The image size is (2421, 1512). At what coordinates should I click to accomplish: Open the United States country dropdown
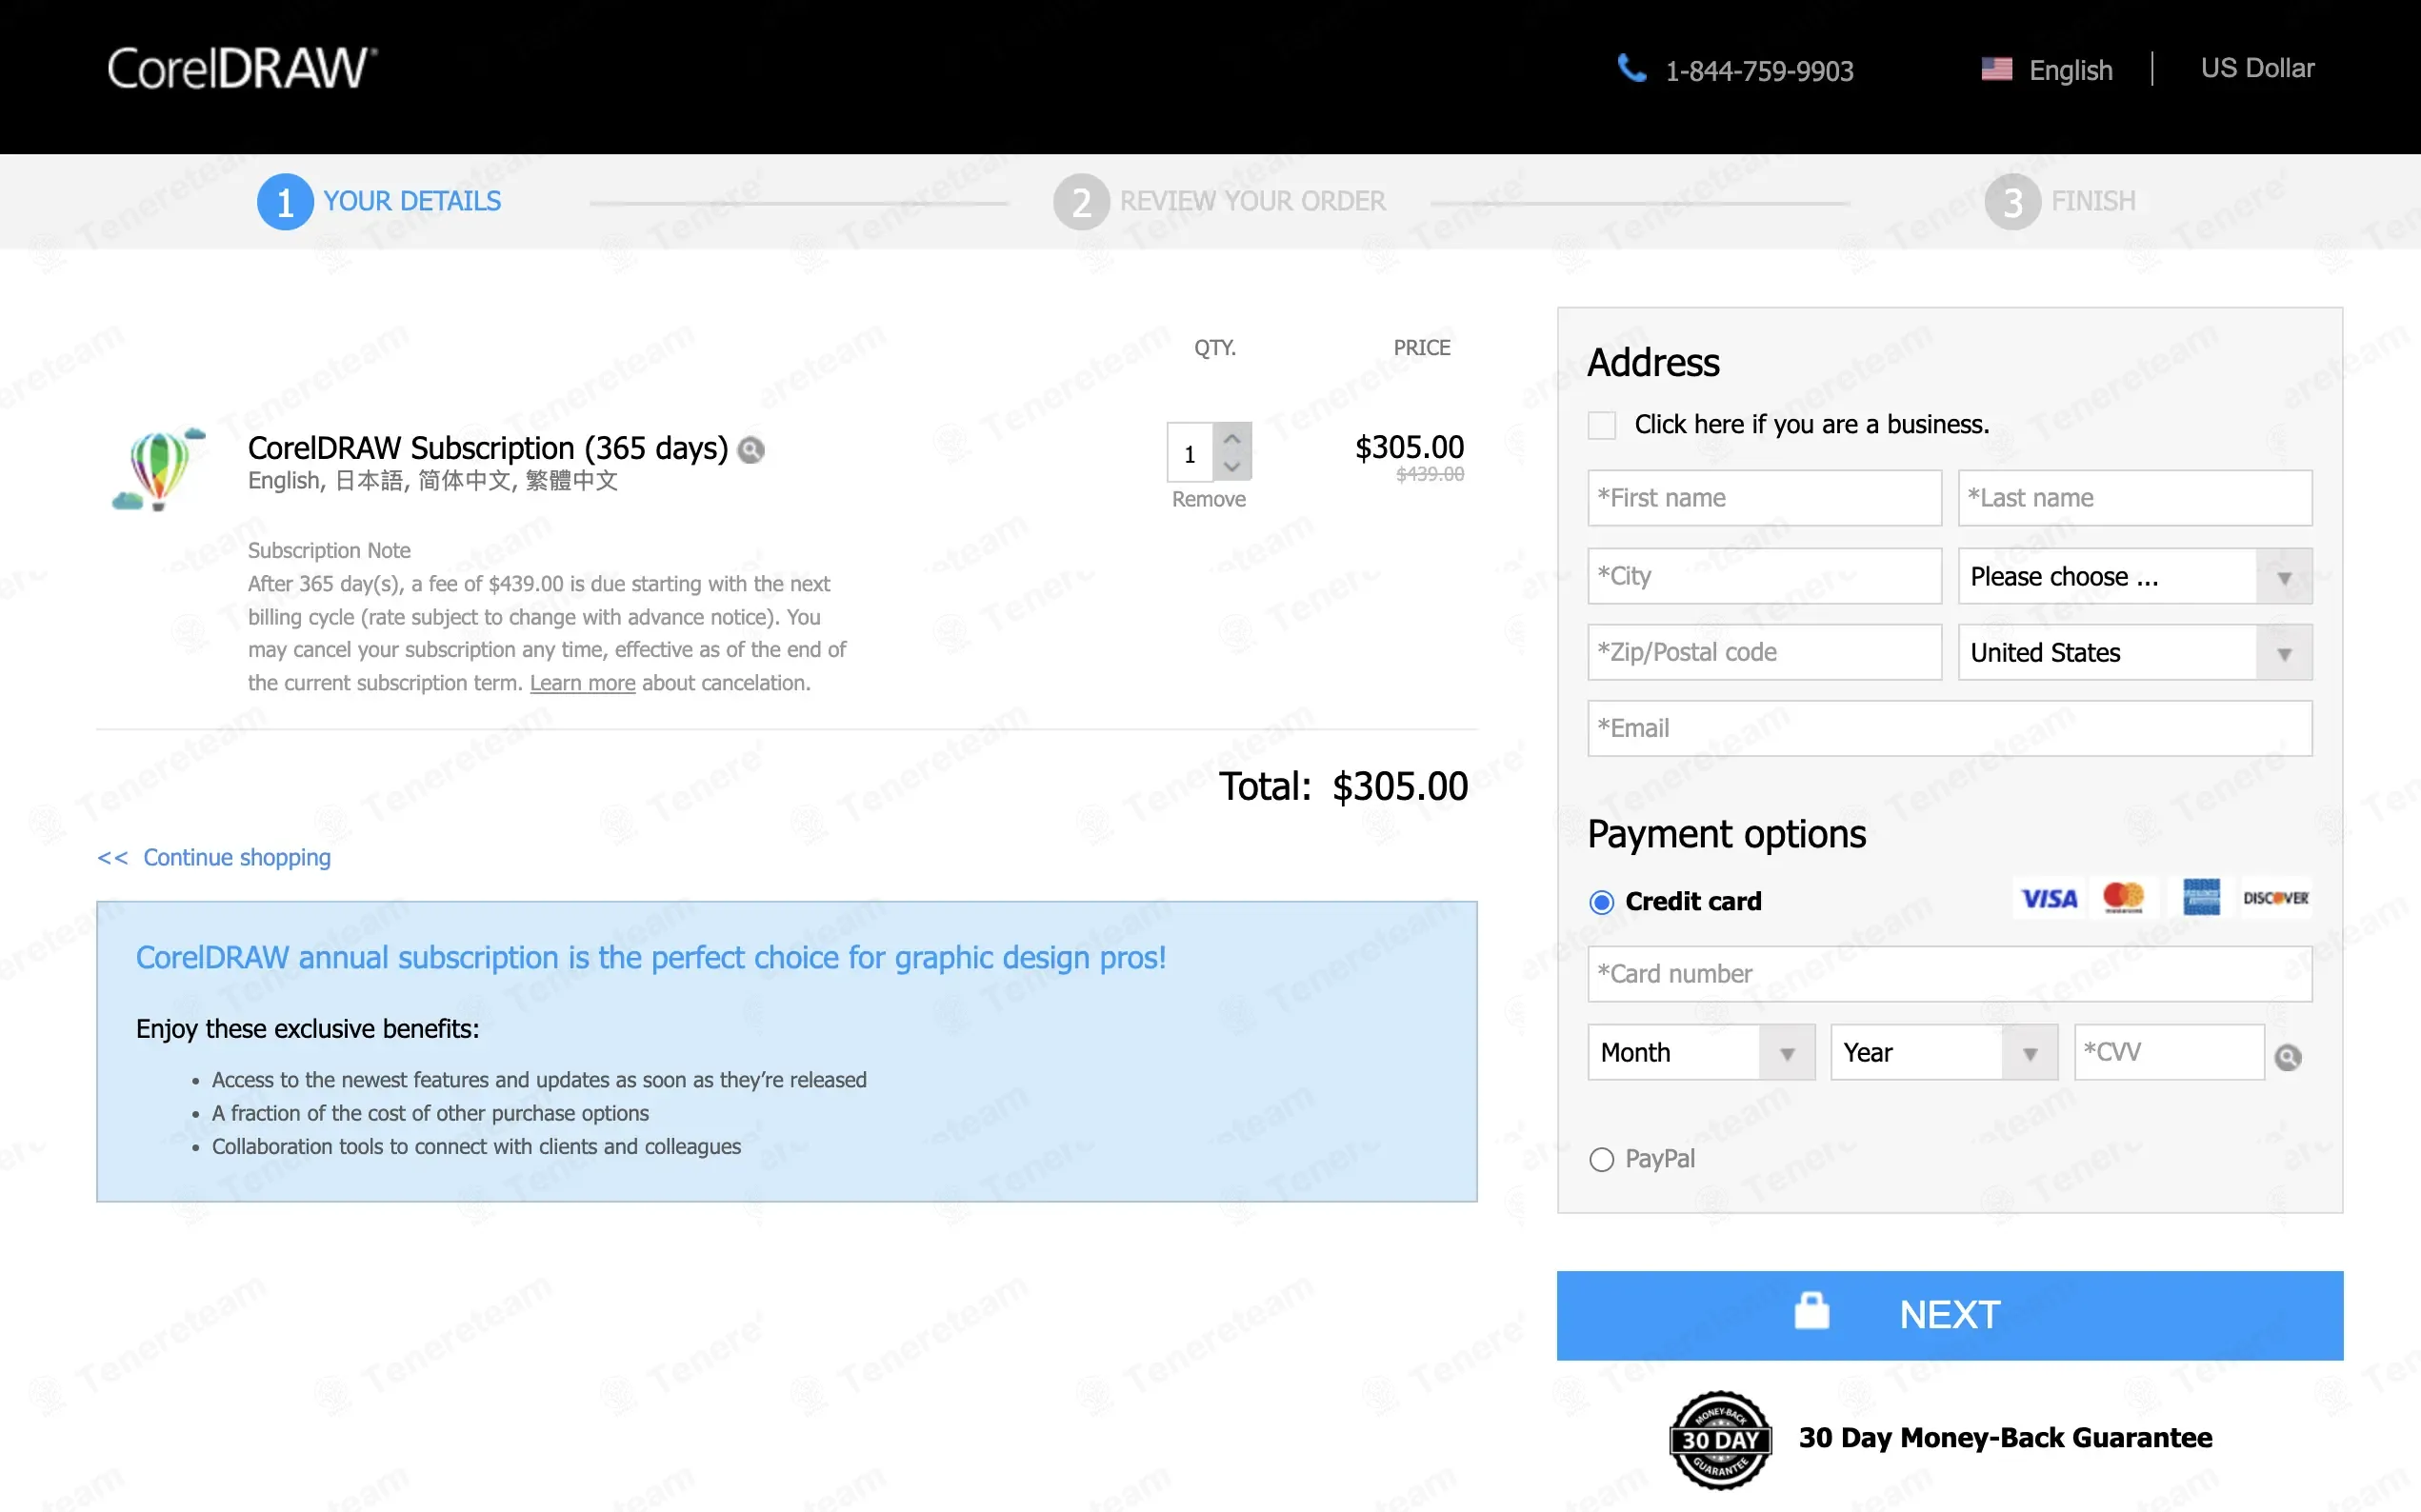click(x=2134, y=653)
